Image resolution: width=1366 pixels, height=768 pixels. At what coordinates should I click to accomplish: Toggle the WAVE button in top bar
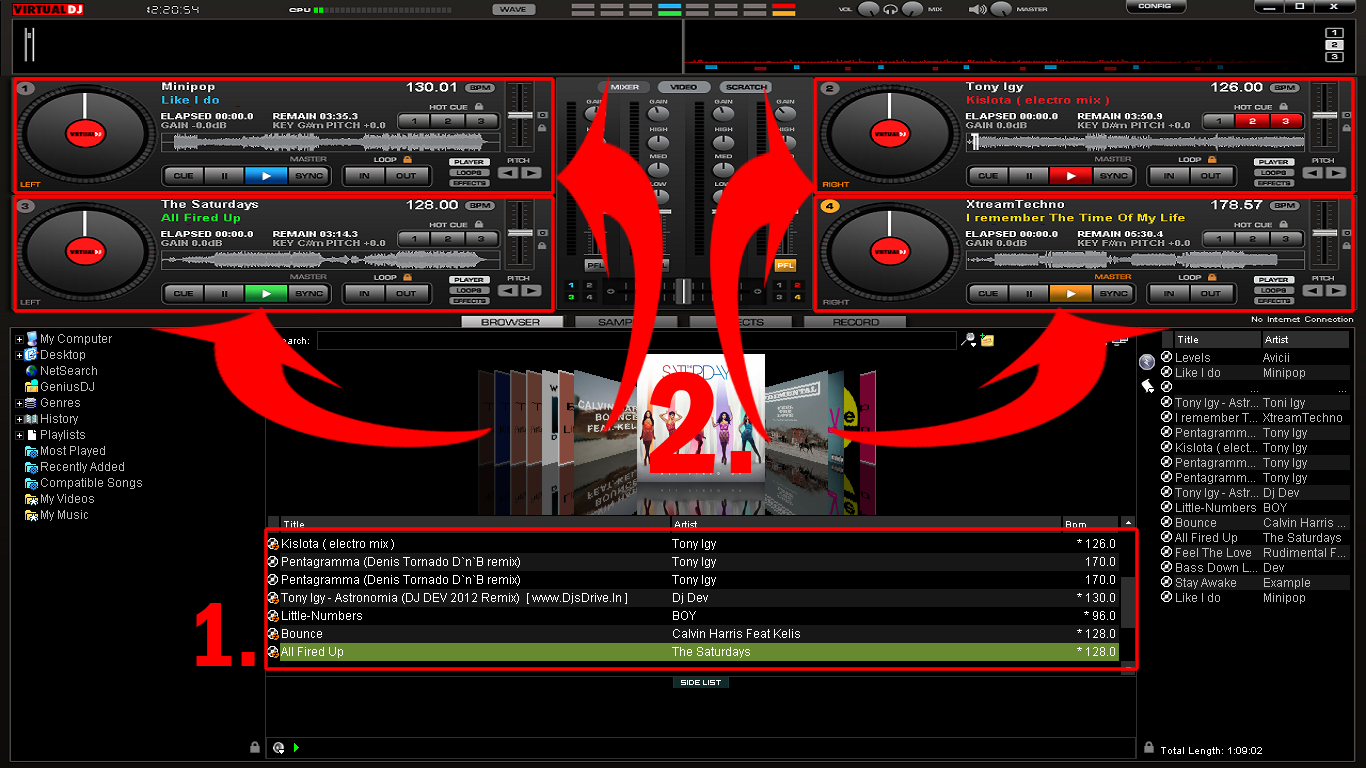[x=513, y=9]
